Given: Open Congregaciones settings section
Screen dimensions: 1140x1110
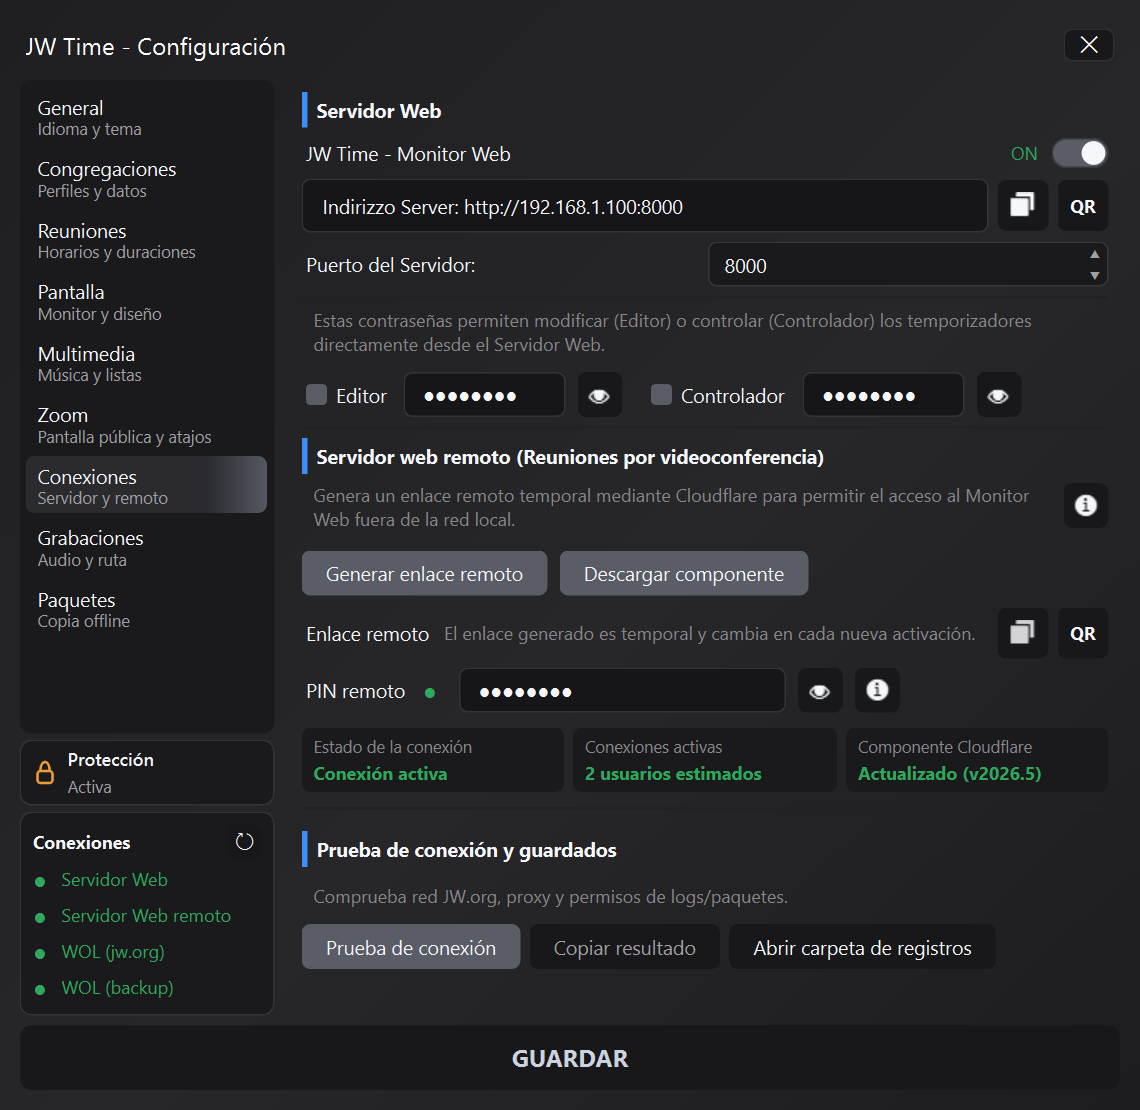Looking at the screenshot, I should click(146, 180).
